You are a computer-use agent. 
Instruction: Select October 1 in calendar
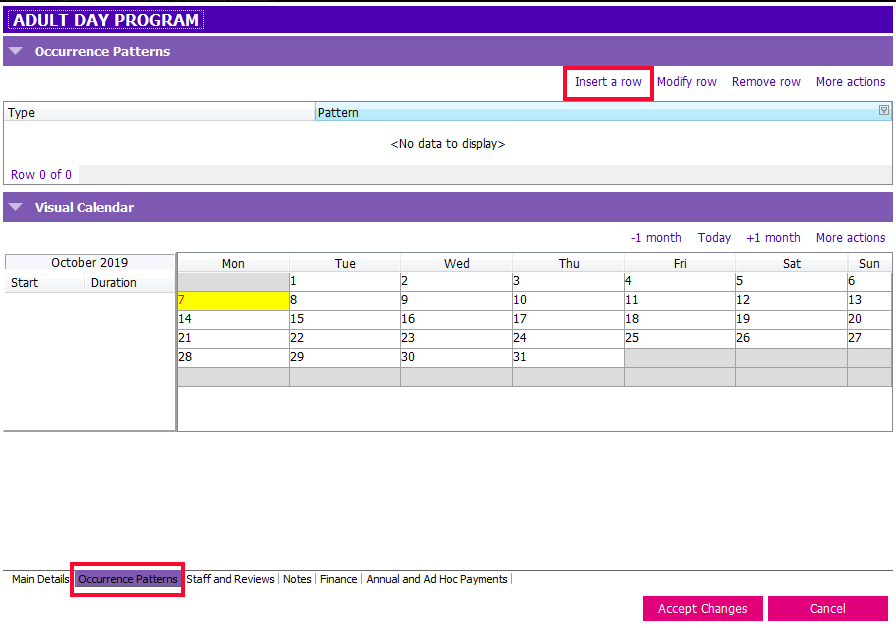pos(345,282)
